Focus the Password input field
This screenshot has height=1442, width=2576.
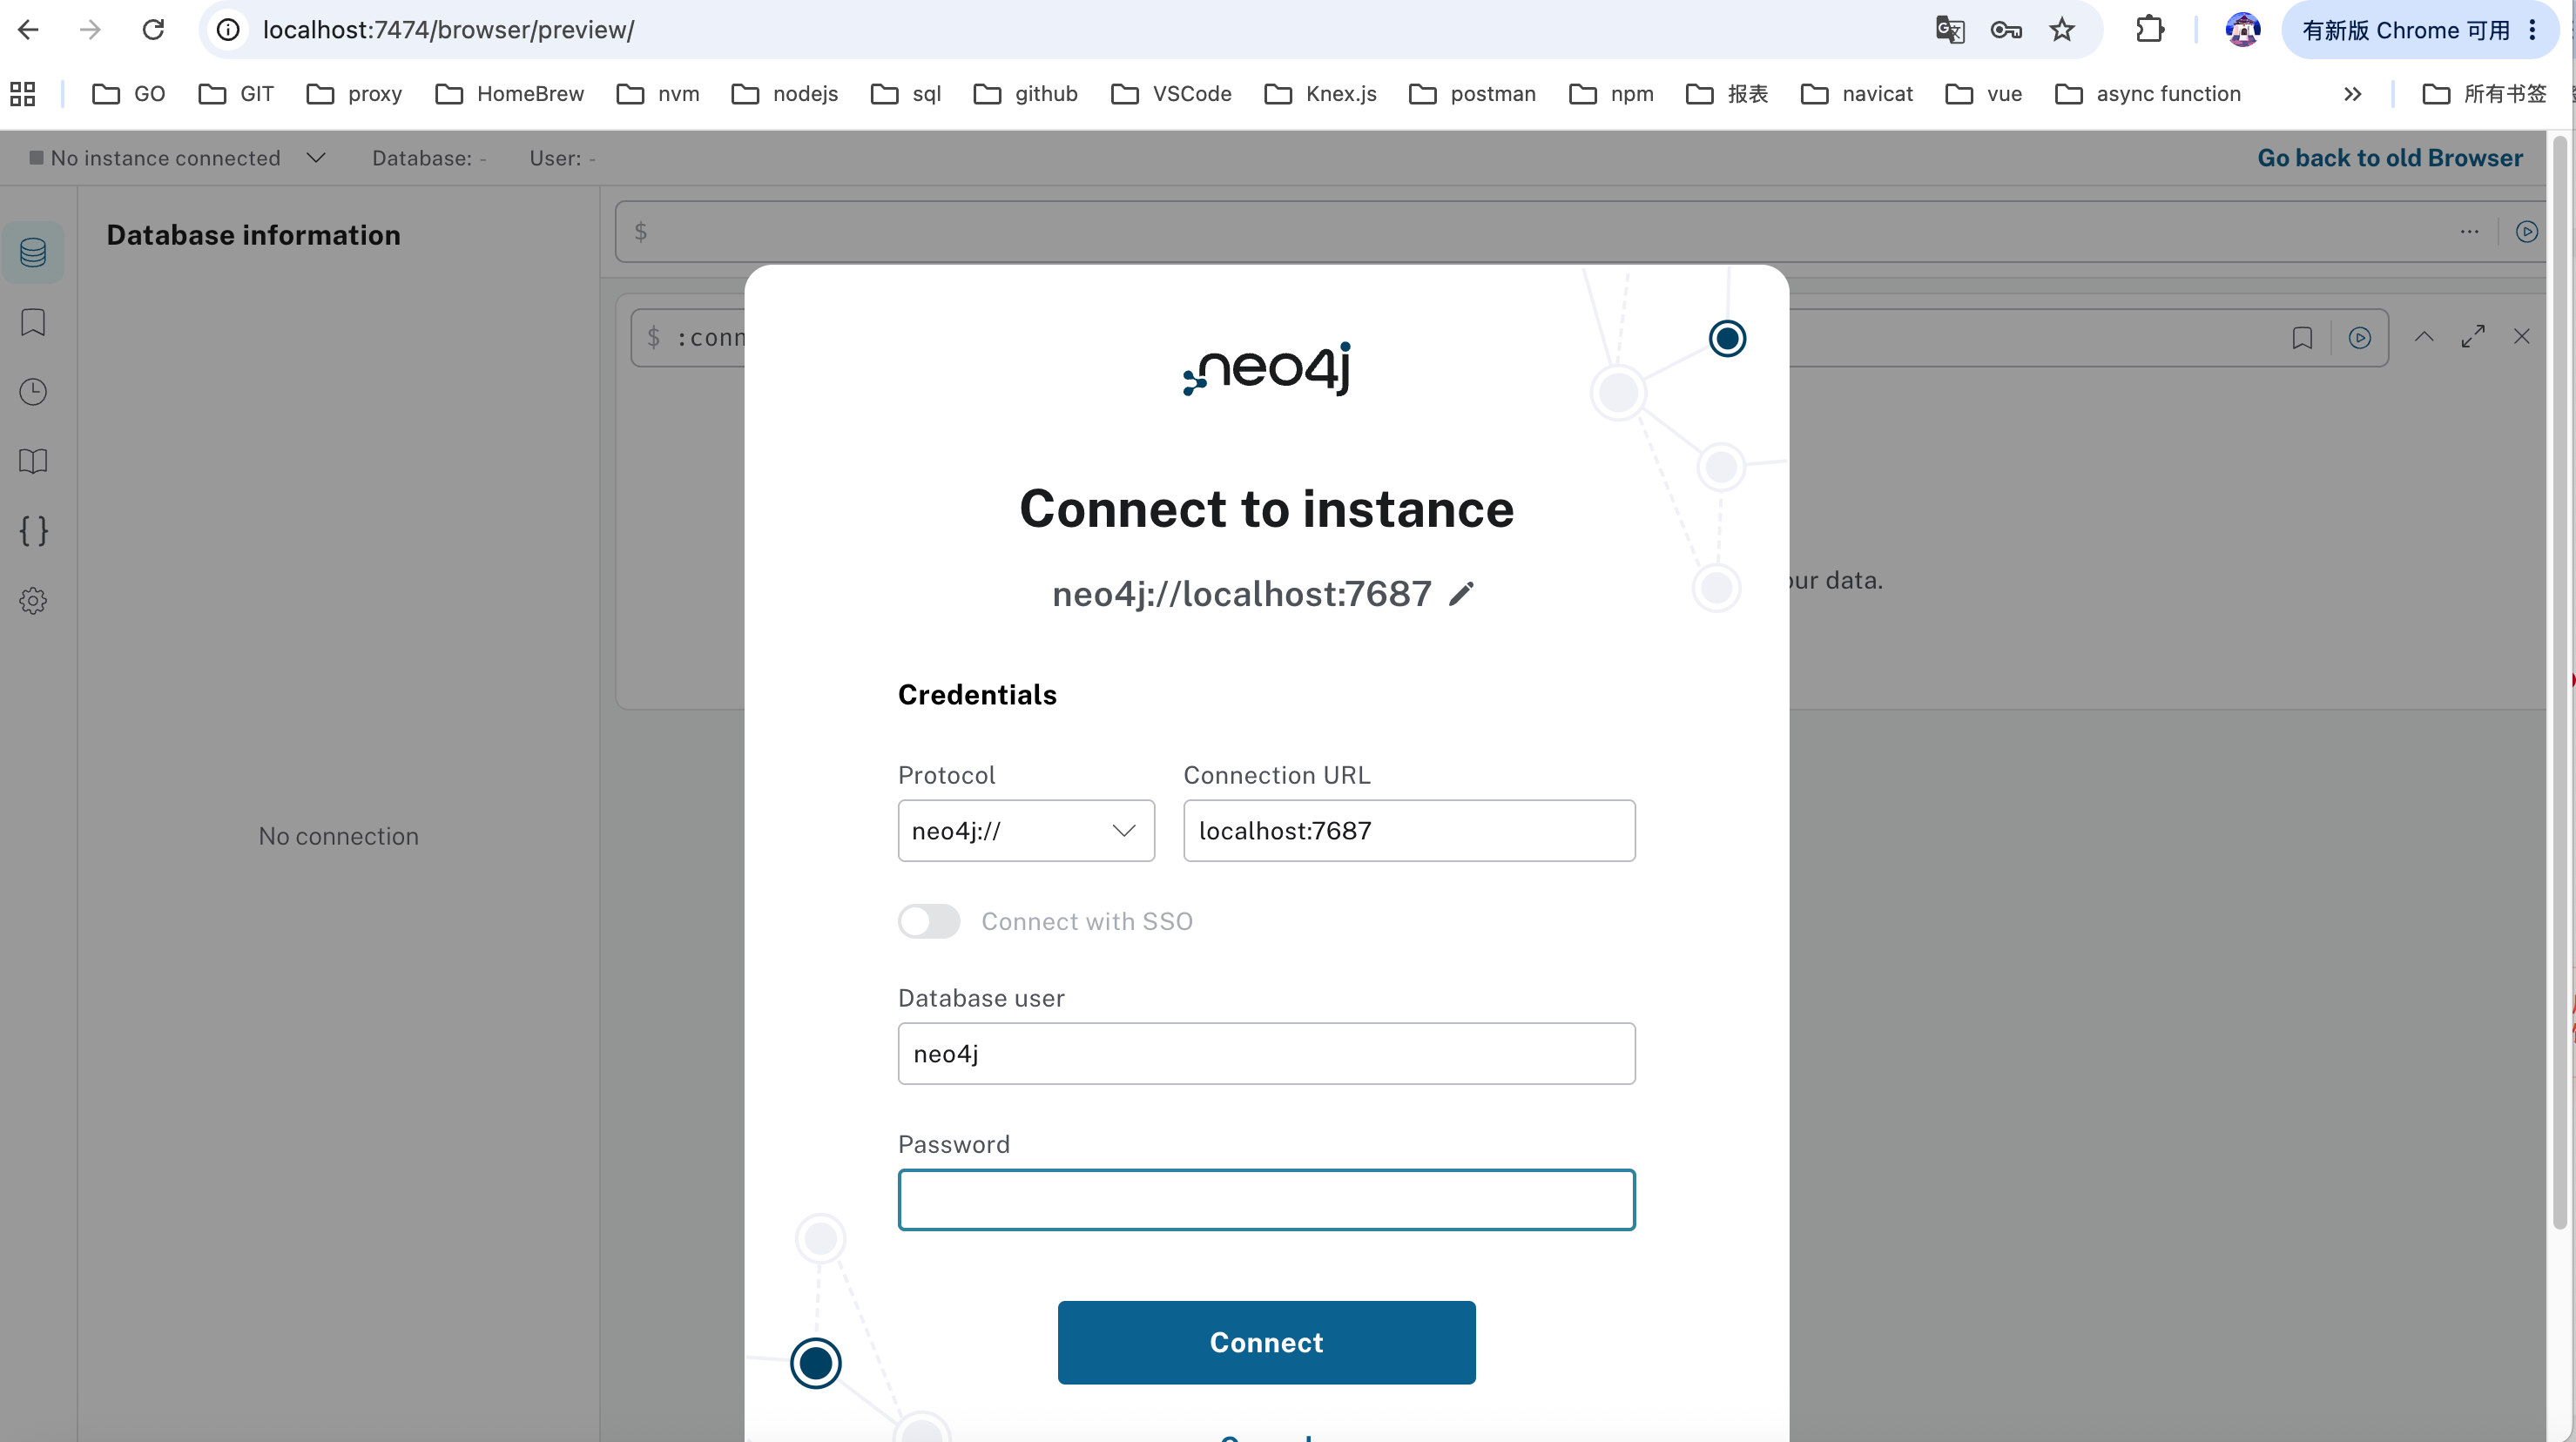click(1266, 1200)
